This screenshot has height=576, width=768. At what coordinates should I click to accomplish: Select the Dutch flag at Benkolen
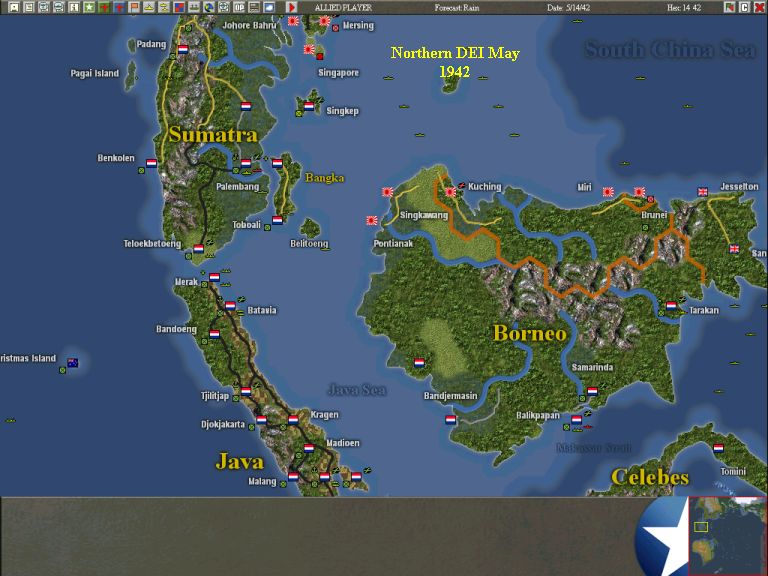[x=152, y=163]
